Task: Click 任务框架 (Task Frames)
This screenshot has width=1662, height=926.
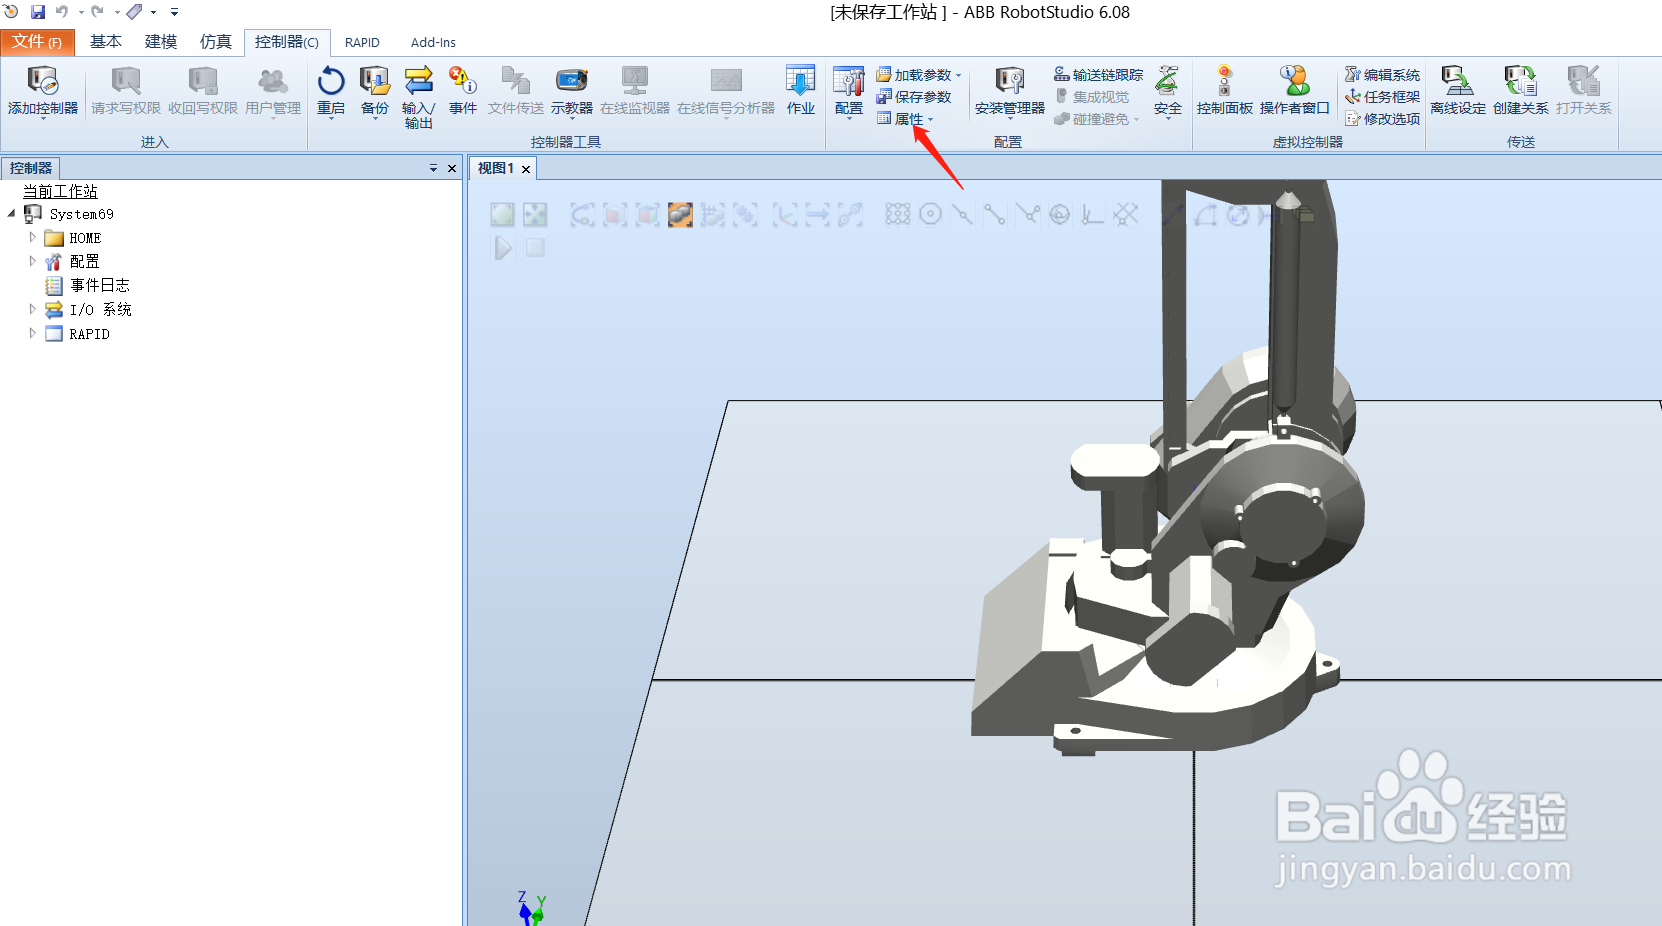Action: pyautogui.click(x=1383, y=97)
